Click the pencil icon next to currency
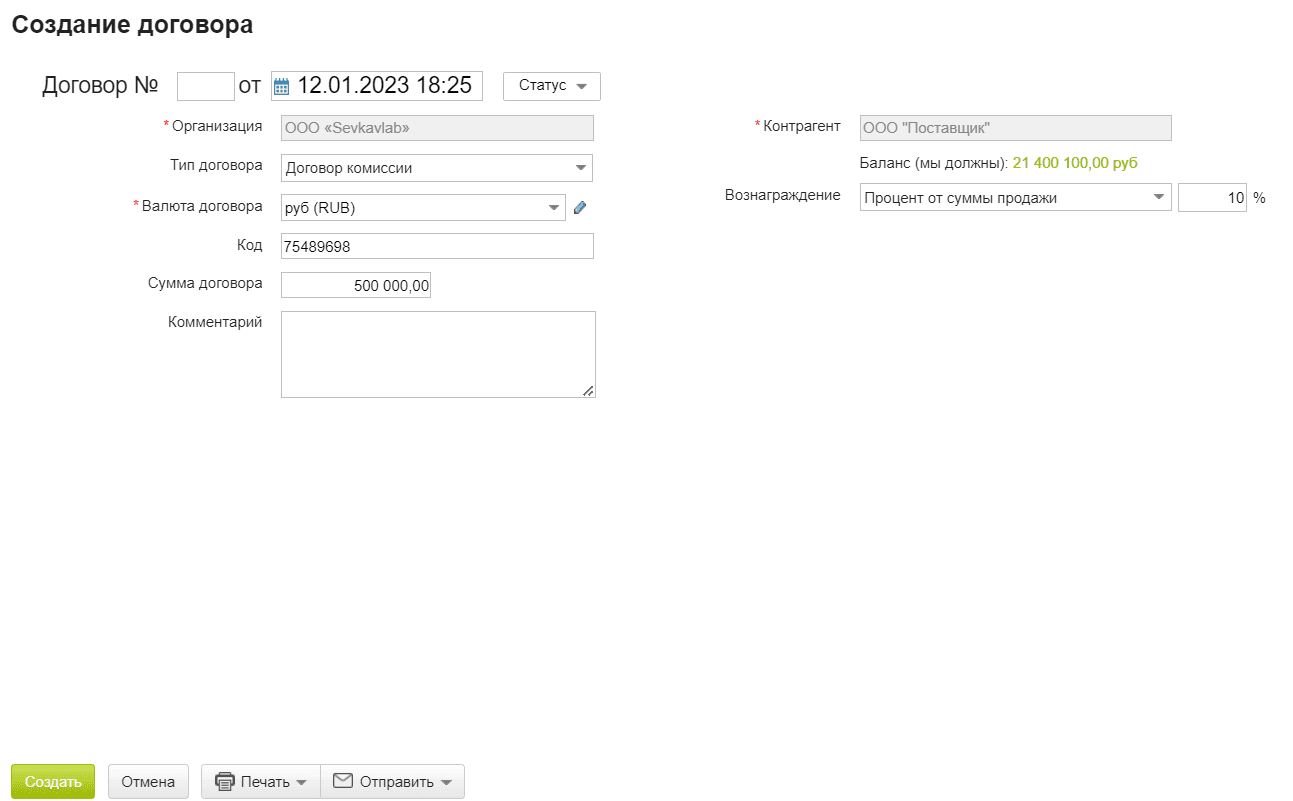The image size is (1293, 801). tap(579, 208)
